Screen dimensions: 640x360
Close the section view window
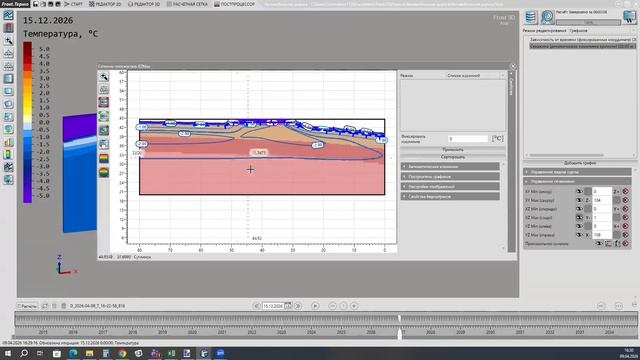tap(513, 66)
